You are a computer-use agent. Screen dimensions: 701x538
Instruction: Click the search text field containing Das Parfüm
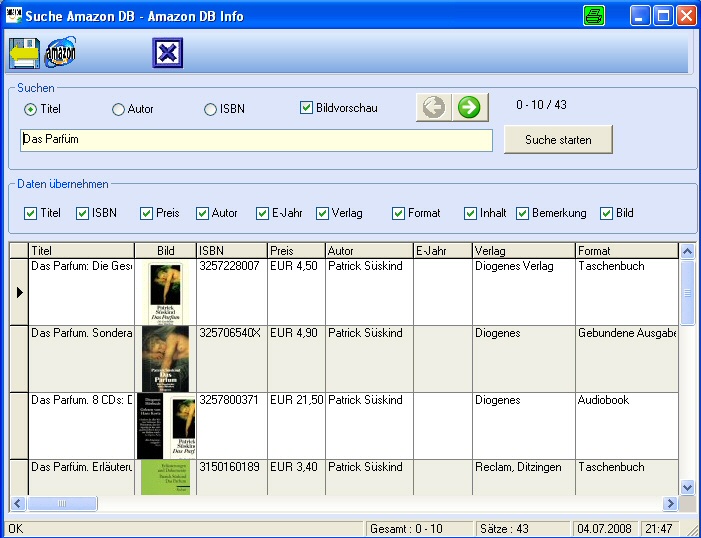tap(256, 140)
